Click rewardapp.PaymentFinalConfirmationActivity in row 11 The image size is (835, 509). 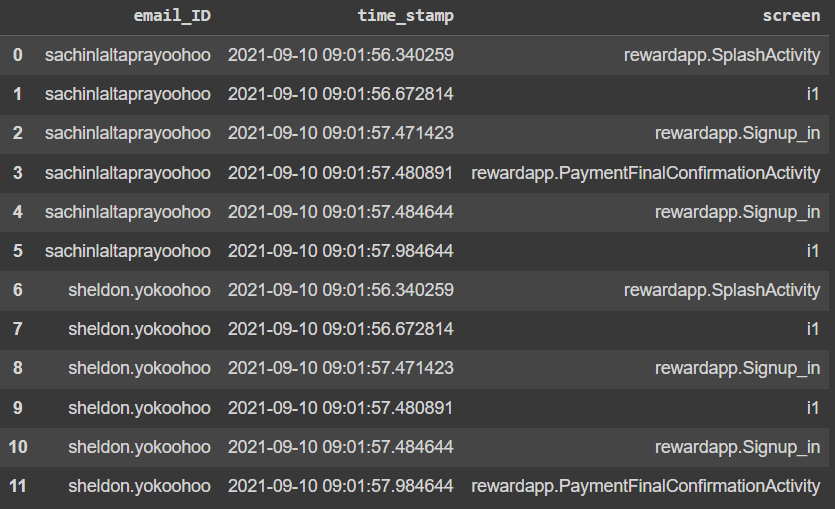click(x=646, y=487)
